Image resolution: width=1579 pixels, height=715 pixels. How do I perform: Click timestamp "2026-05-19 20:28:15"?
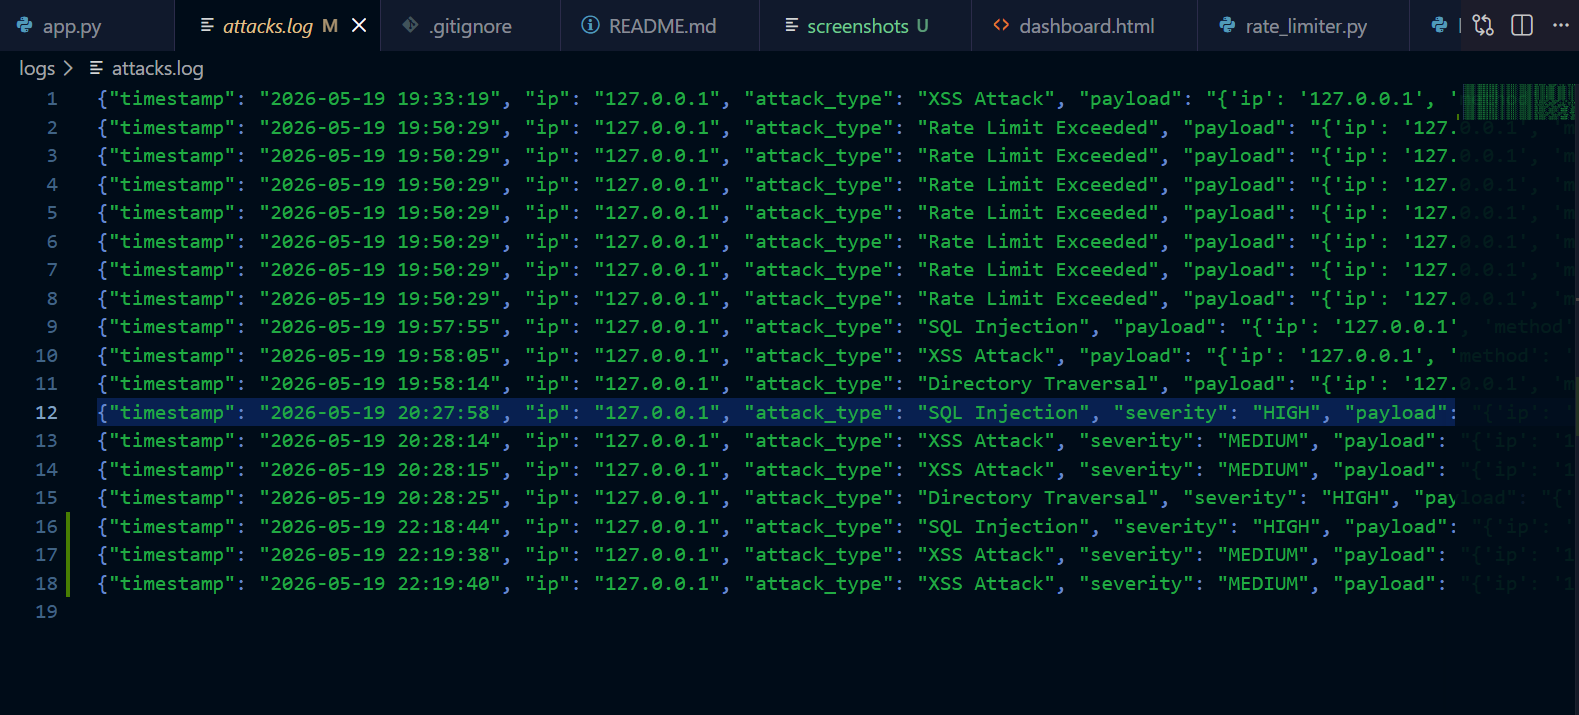(380, 470)
